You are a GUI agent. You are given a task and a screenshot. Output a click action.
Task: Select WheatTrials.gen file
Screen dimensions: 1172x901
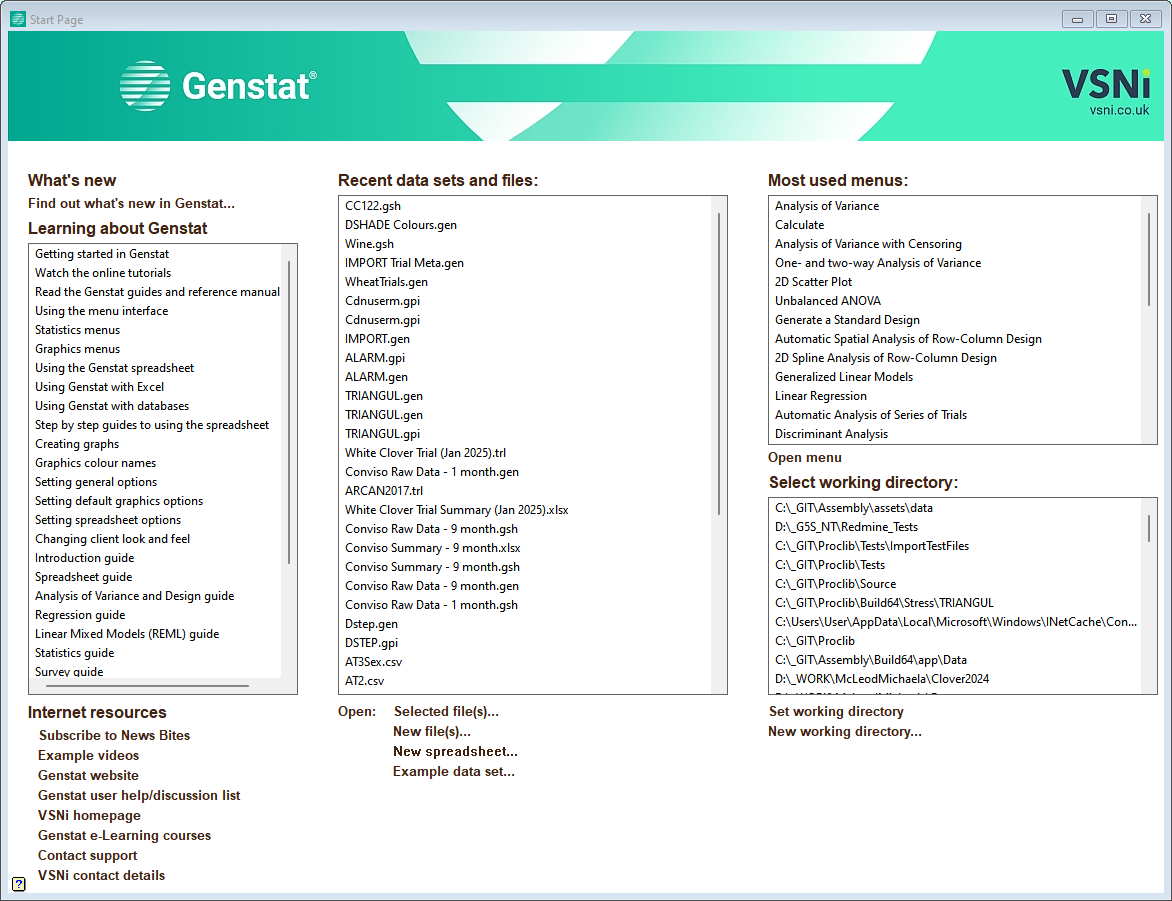coord(386,282)
